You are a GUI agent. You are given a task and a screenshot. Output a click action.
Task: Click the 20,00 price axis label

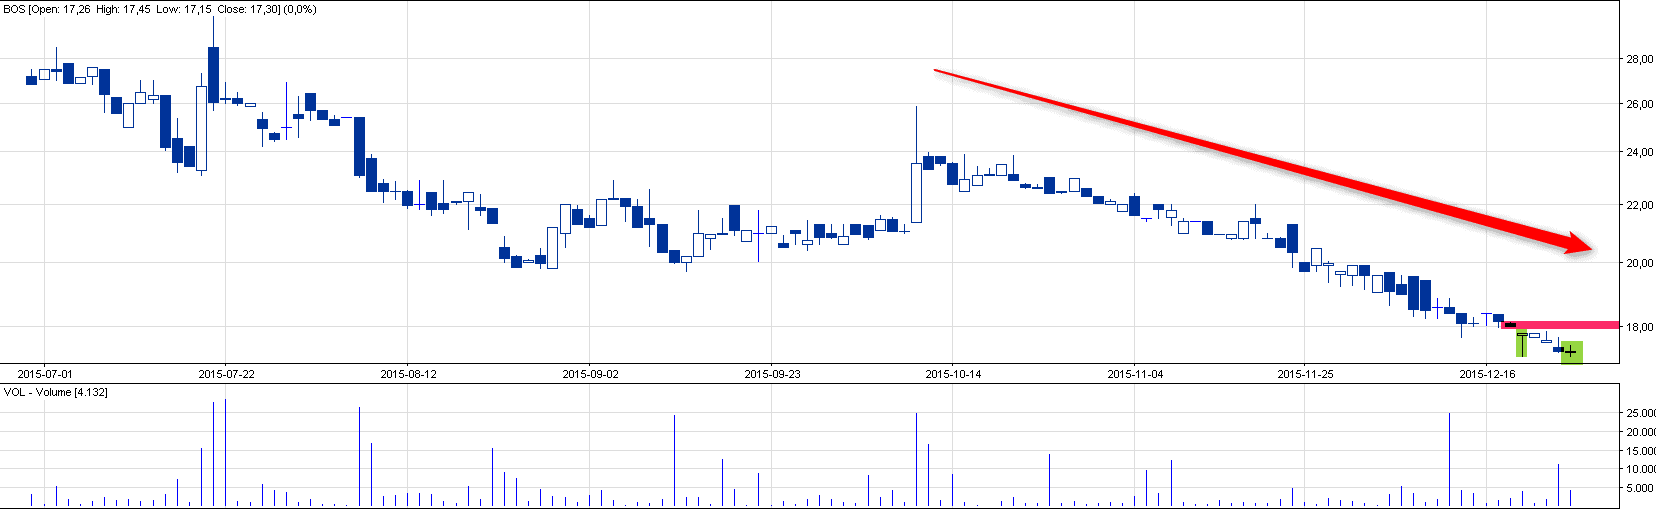pyautogui.click(x=1639, y=264)
